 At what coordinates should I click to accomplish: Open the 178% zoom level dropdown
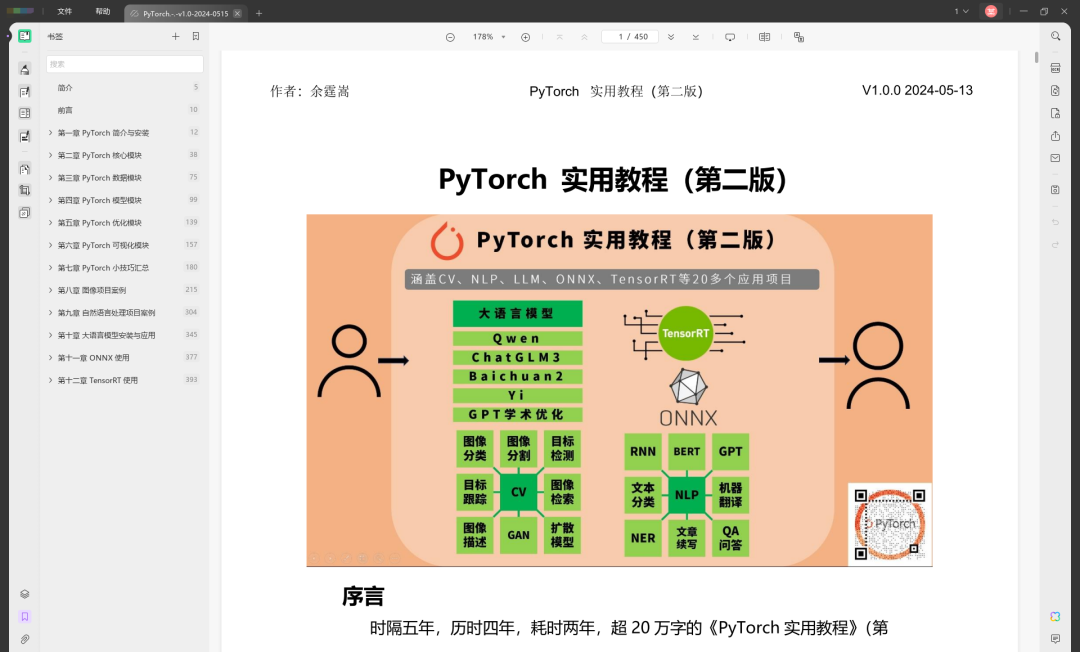coord(489,37)
